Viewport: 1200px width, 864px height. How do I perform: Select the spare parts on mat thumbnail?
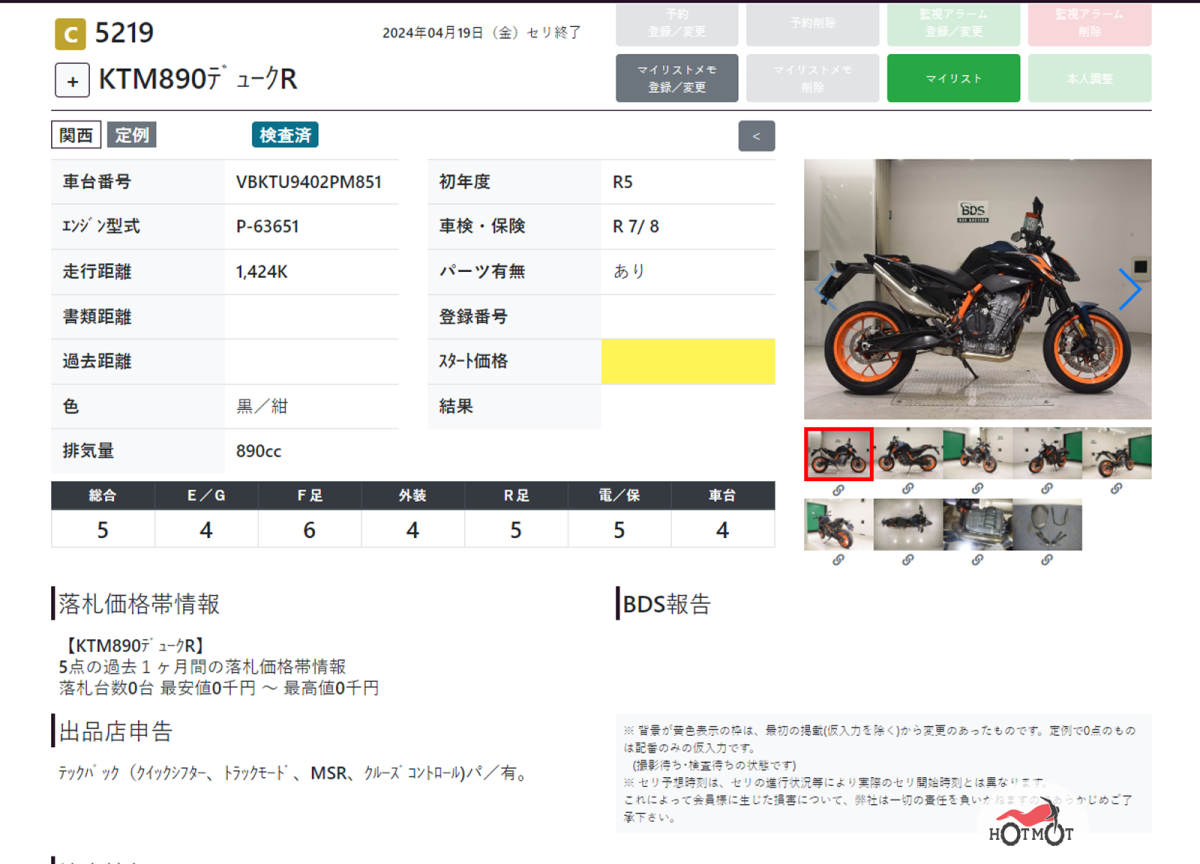pyautogui.click(x=1047, y=524)
